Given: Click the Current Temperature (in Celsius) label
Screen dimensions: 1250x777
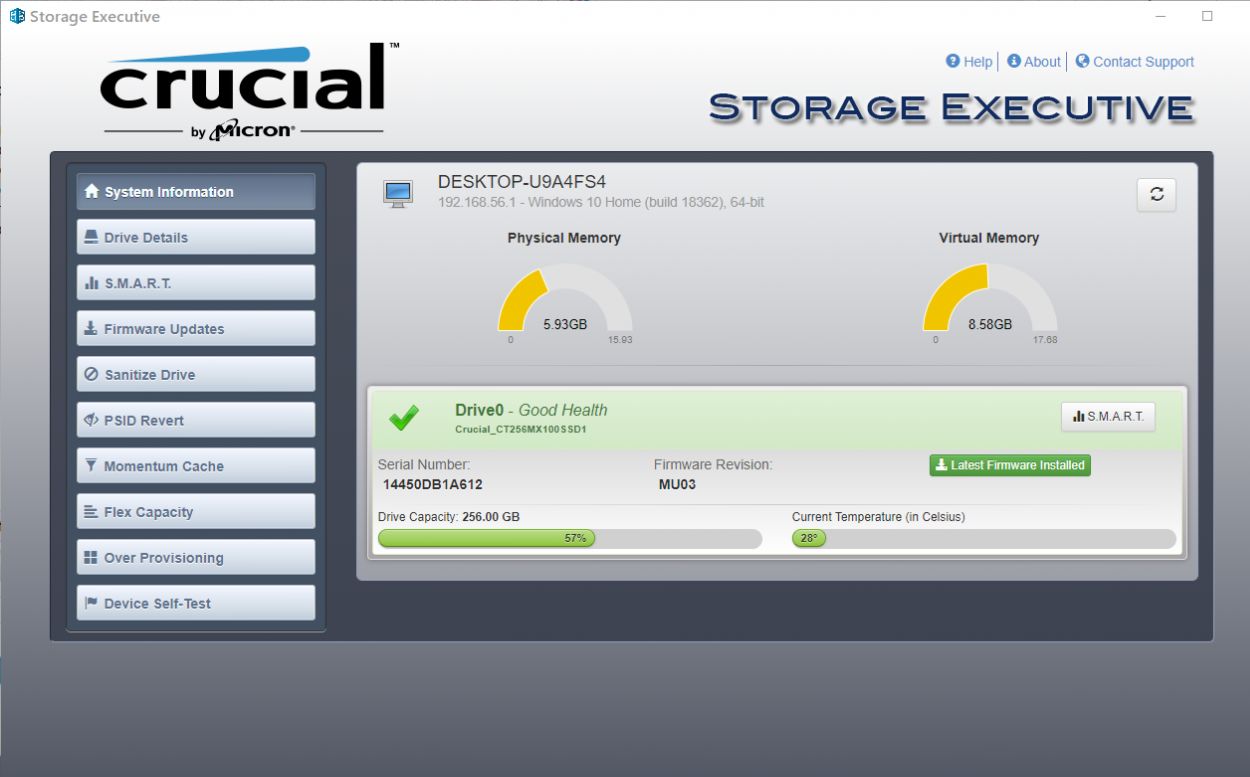Looking at the screenshot, I should point(878,517).
